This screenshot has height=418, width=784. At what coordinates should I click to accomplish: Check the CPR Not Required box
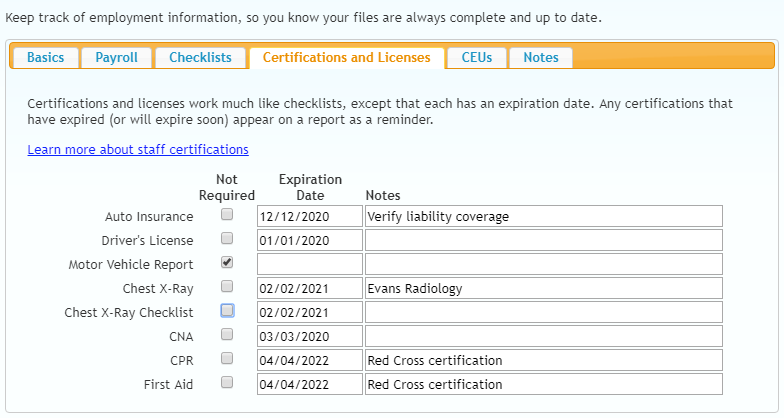click(x=227, y=359)
